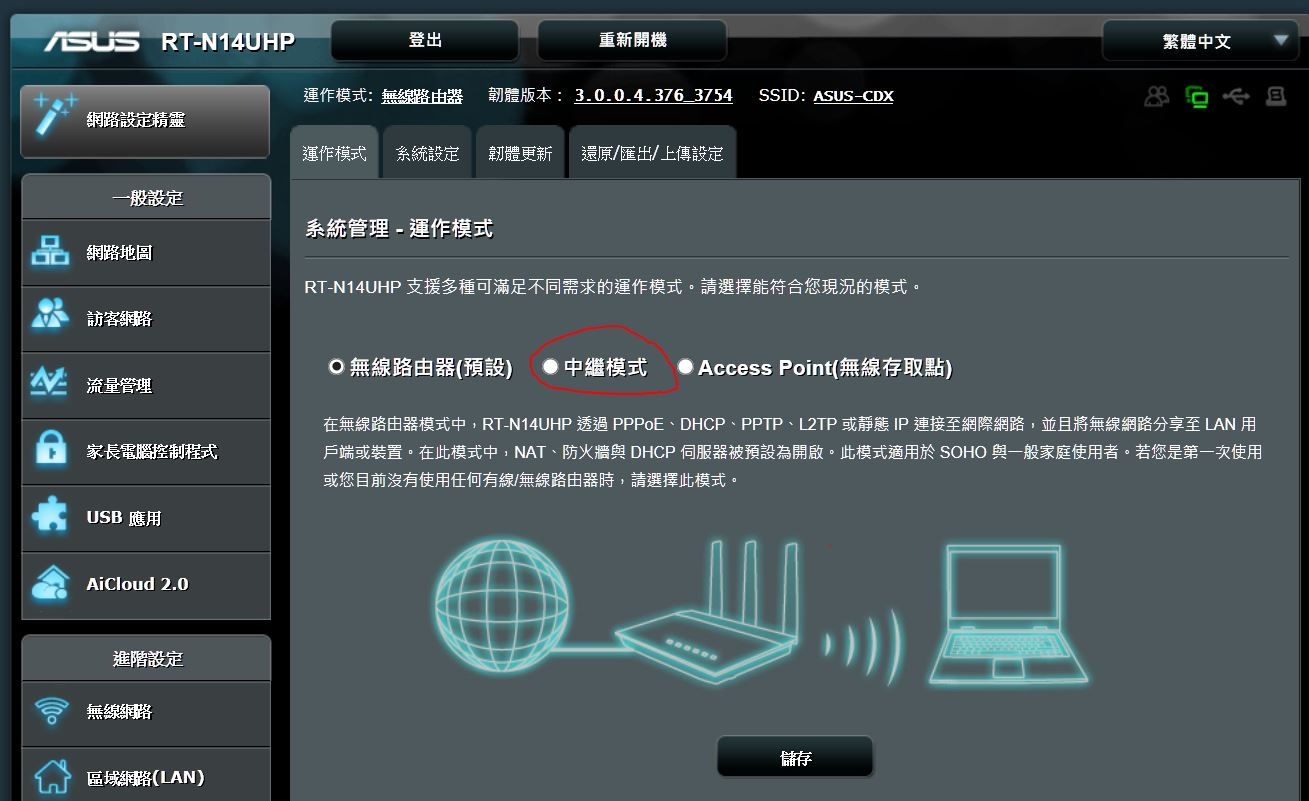Switch to the 運作模式 tab

click(334, 153)
